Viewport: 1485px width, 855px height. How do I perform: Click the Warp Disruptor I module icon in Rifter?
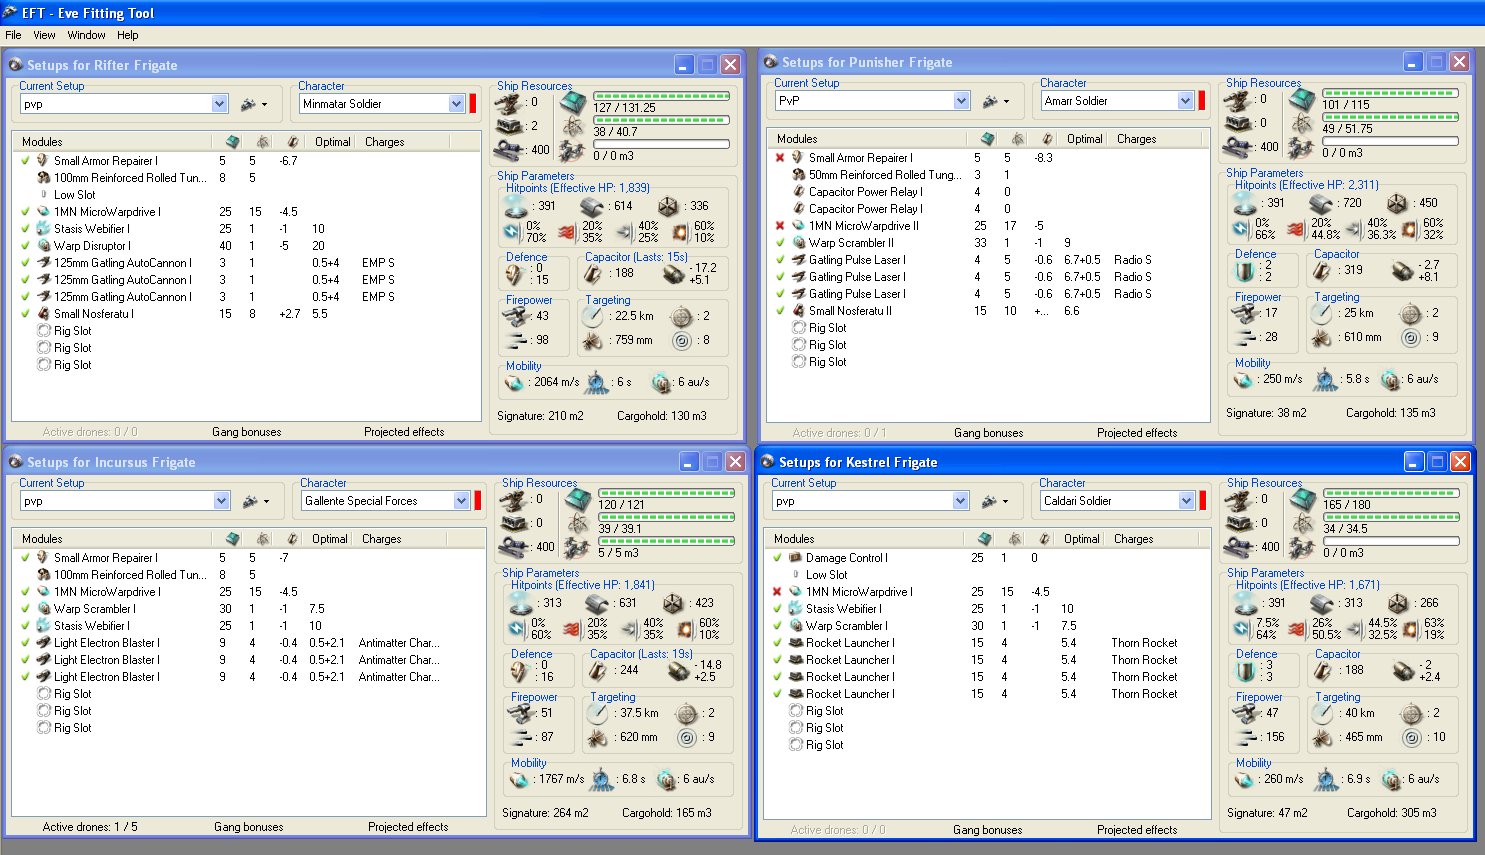pyautogui.click(x=43, y=245)
